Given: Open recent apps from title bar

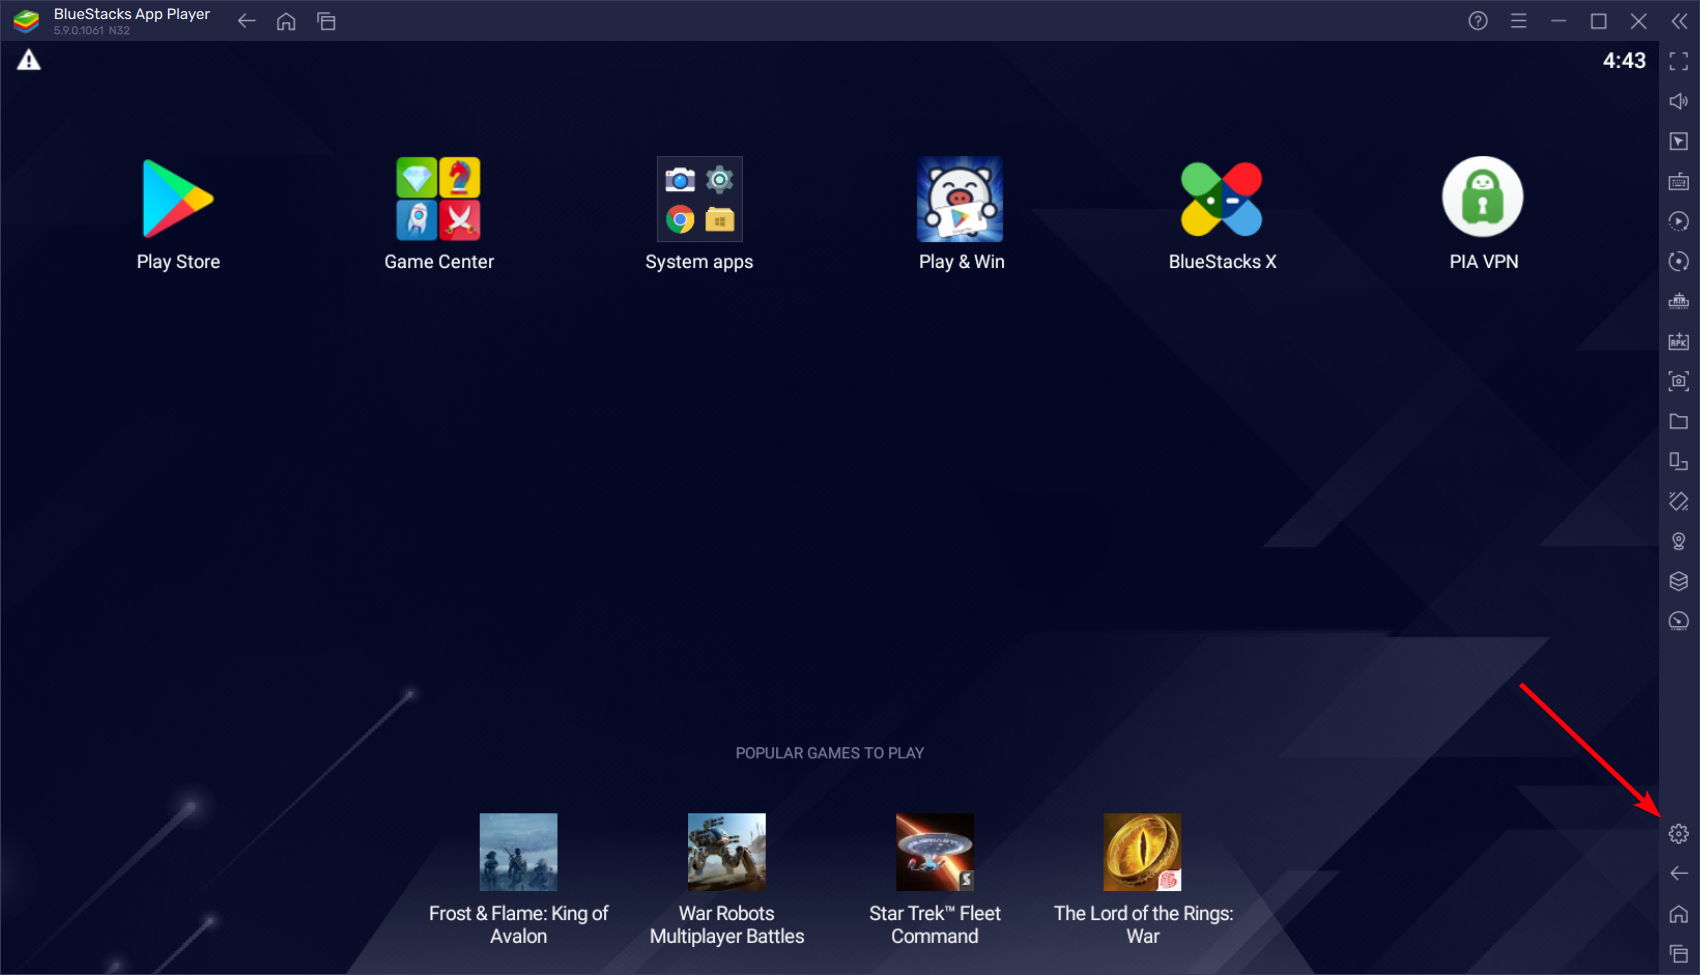Looking at the screenshot, I should (x=326, y=21).
